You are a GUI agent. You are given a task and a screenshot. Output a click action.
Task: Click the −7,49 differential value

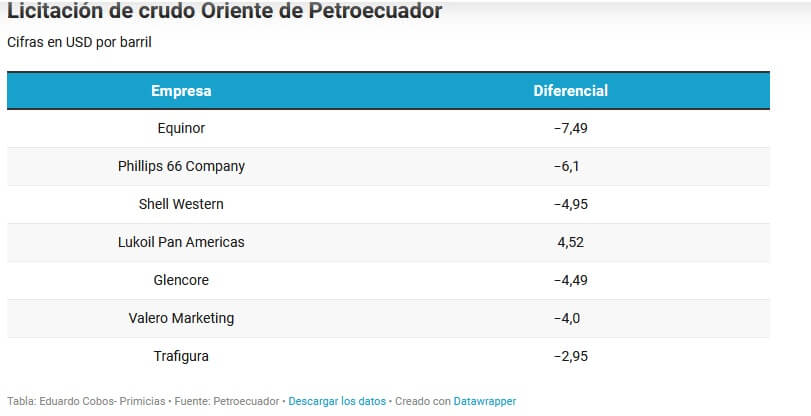click(x=570, y=128)
